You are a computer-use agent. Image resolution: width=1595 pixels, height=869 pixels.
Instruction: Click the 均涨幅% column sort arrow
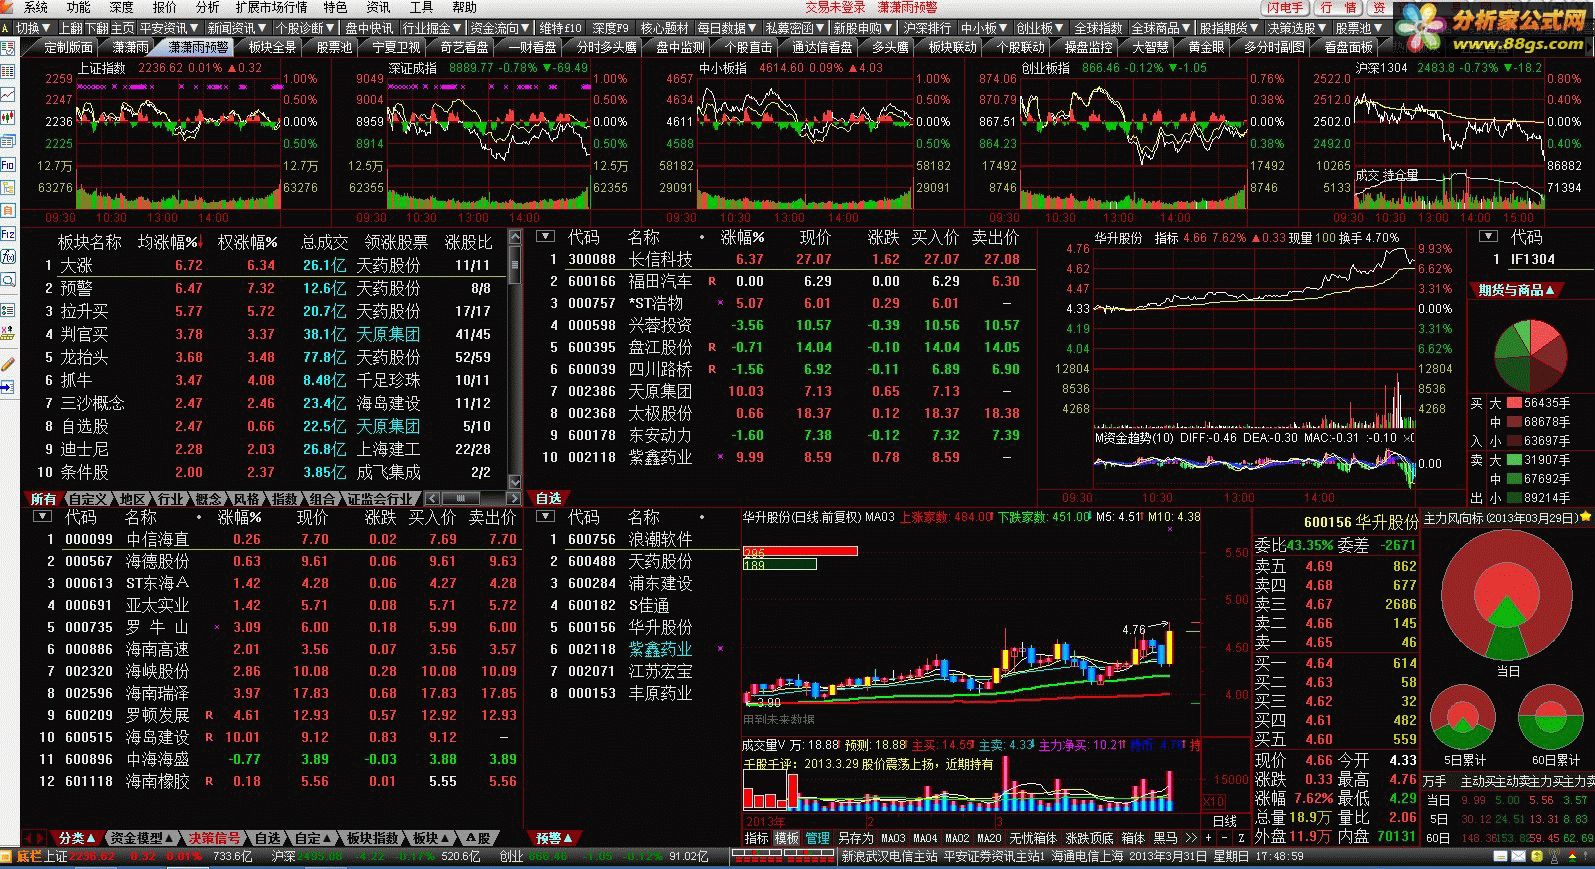coord(201,243)
